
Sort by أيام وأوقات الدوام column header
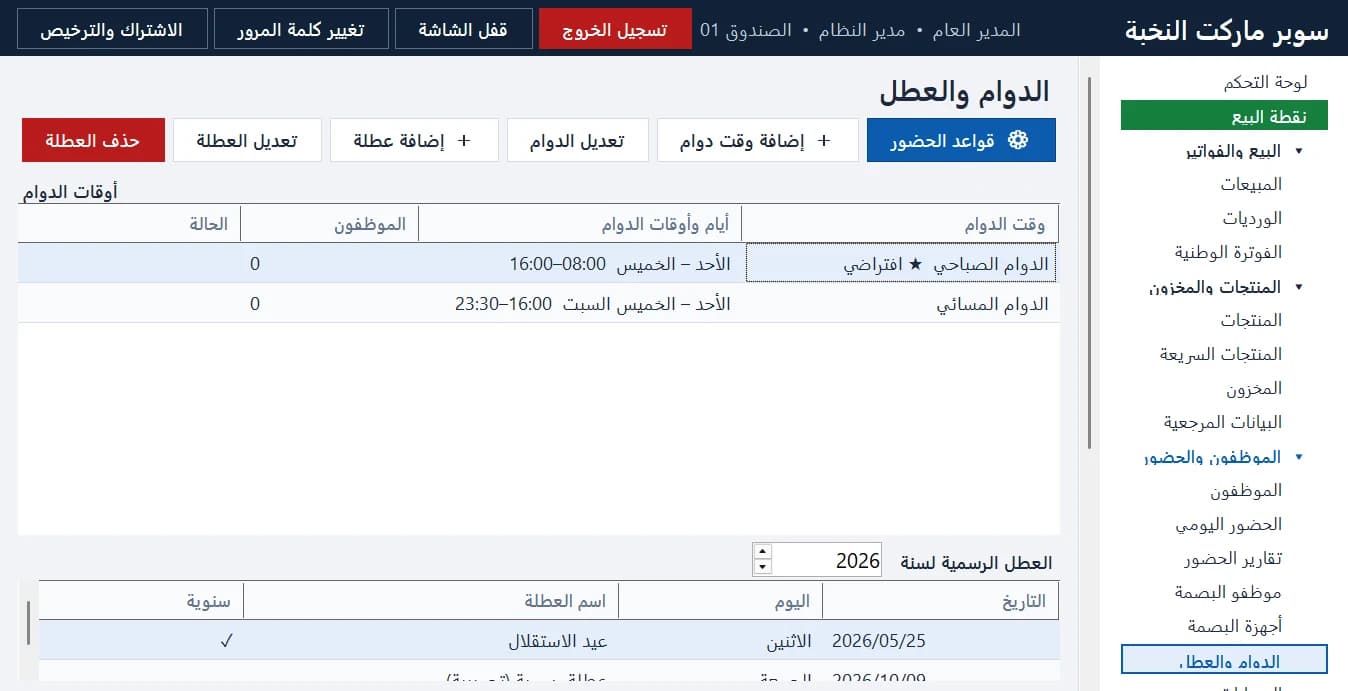580,224
